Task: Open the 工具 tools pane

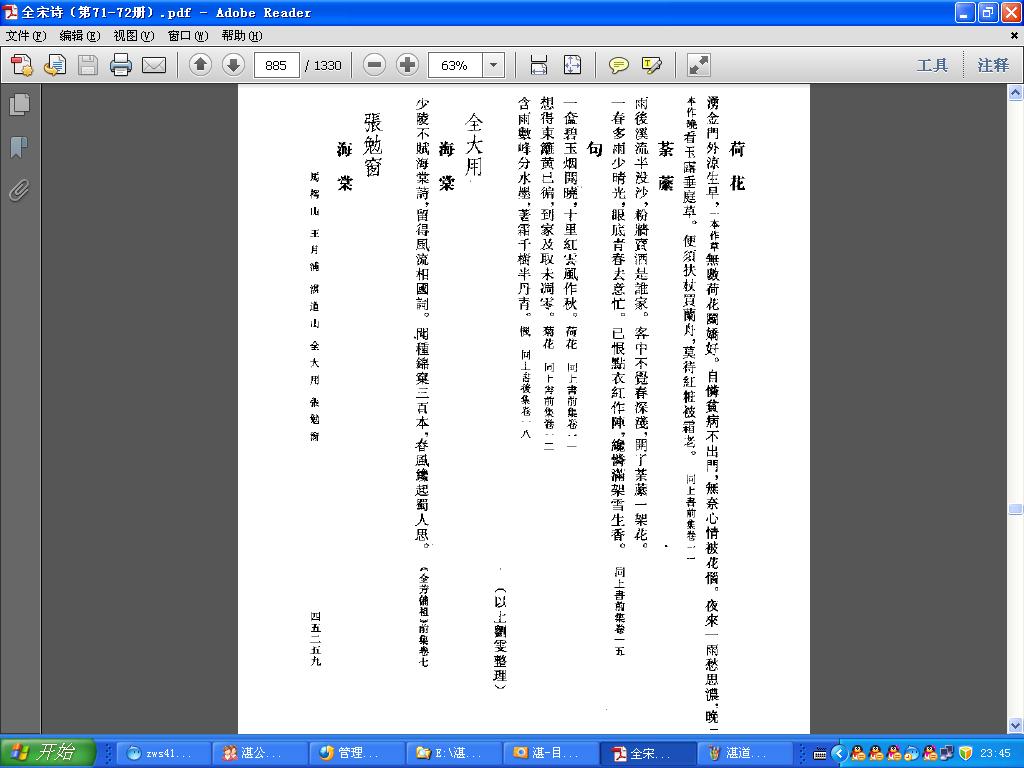Action: [x=932, y=65]
